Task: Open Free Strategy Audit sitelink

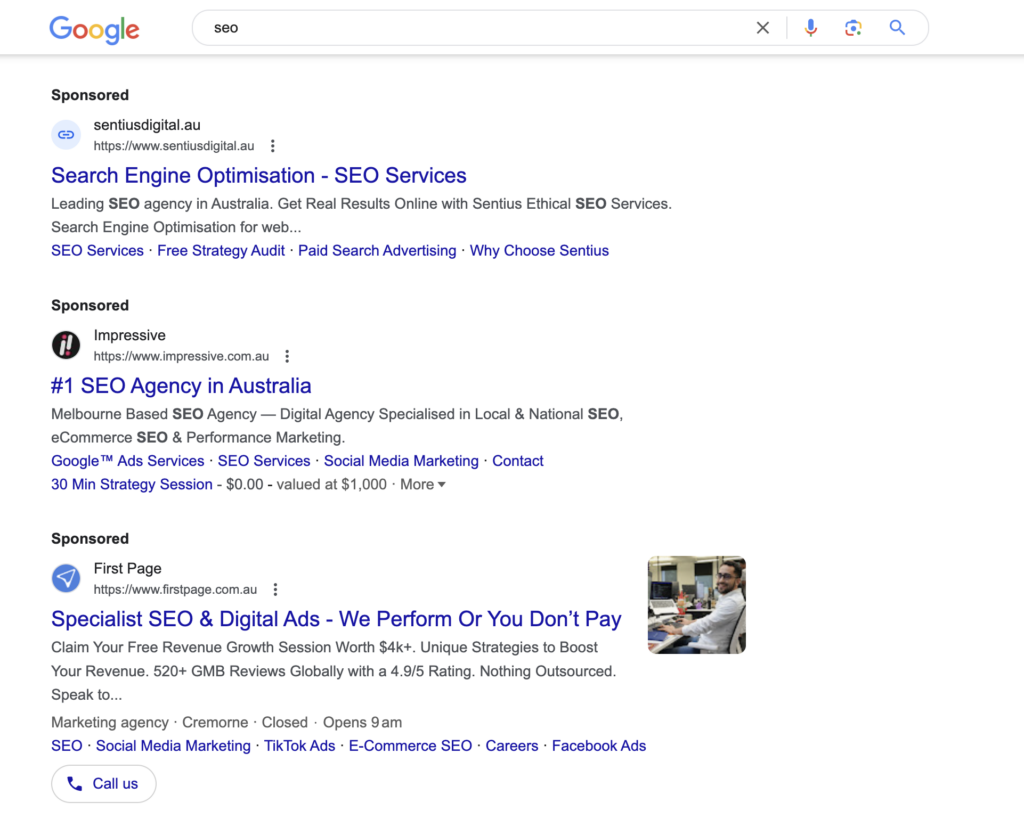Action: [x=221, y=251]
